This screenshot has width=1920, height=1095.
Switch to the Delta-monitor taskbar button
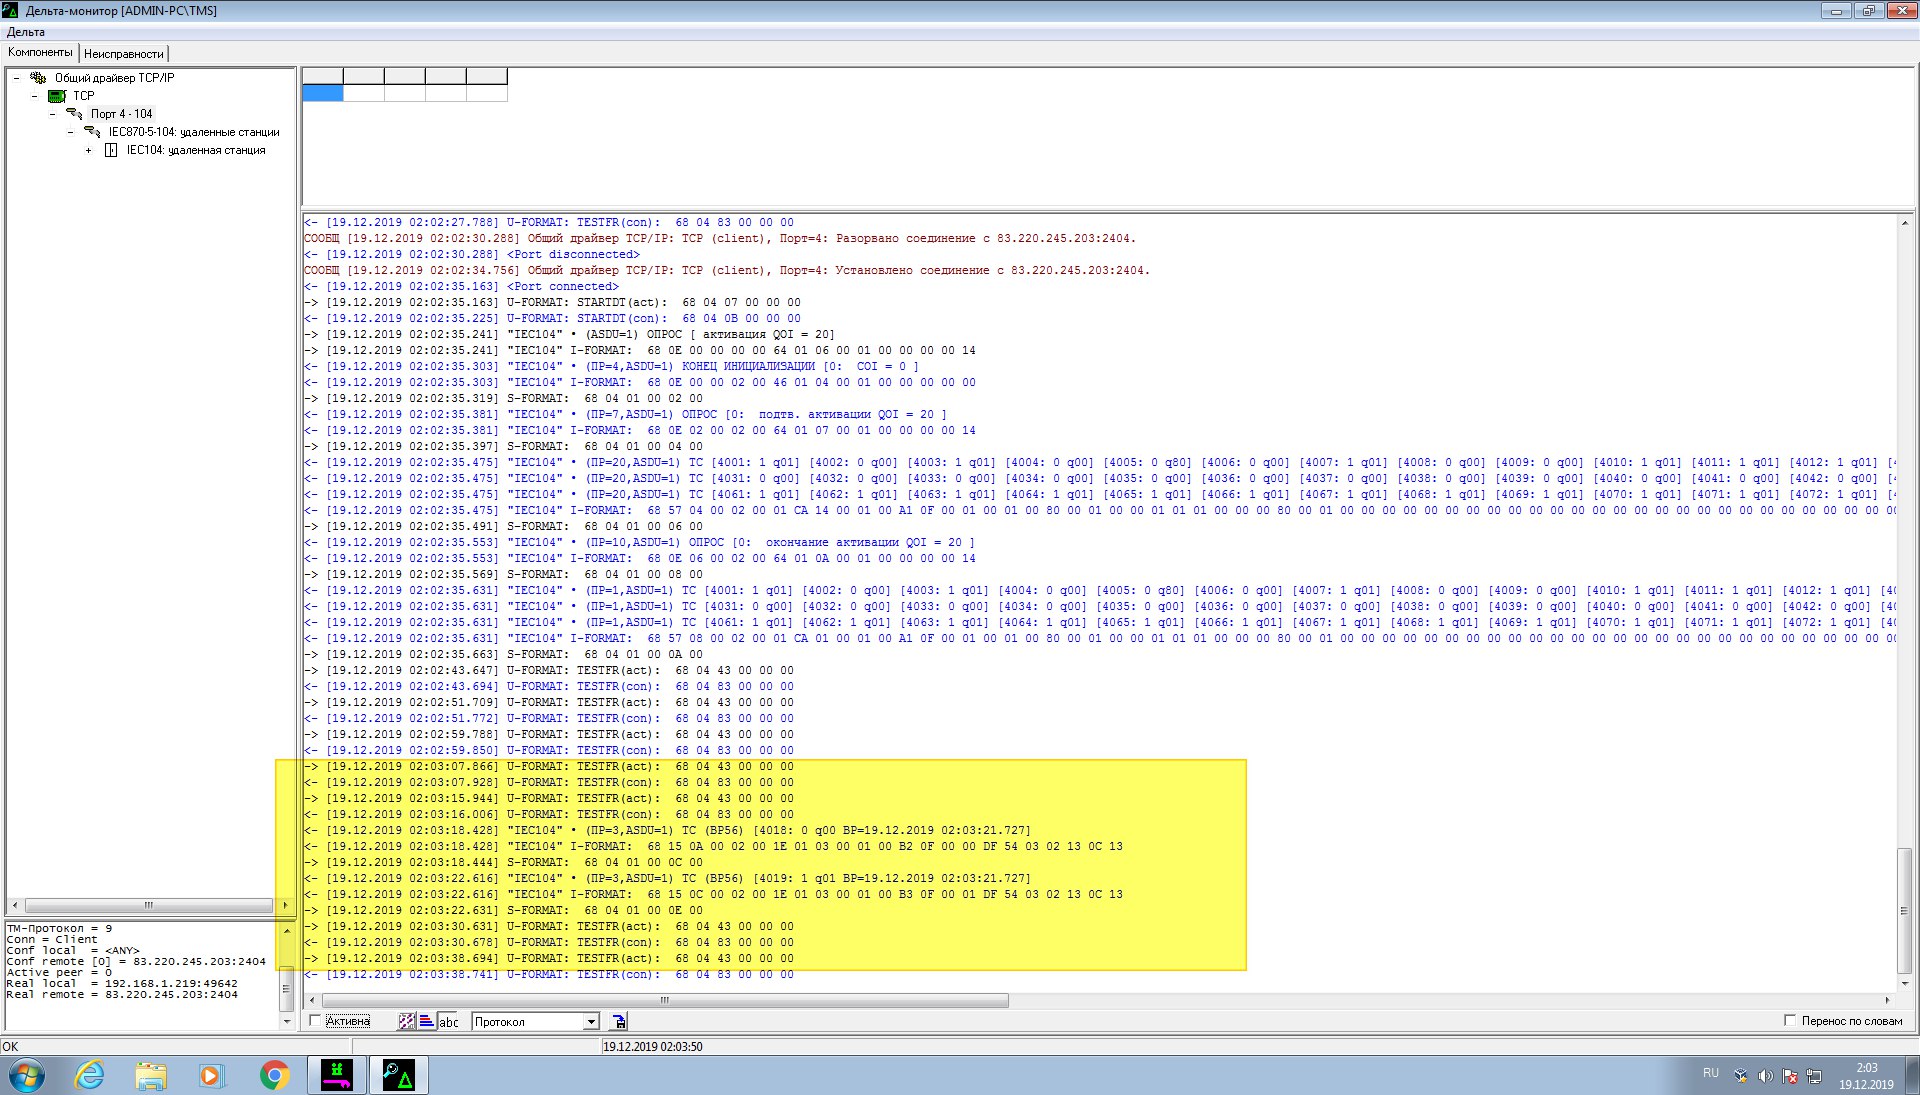[x=399, y=1076]
